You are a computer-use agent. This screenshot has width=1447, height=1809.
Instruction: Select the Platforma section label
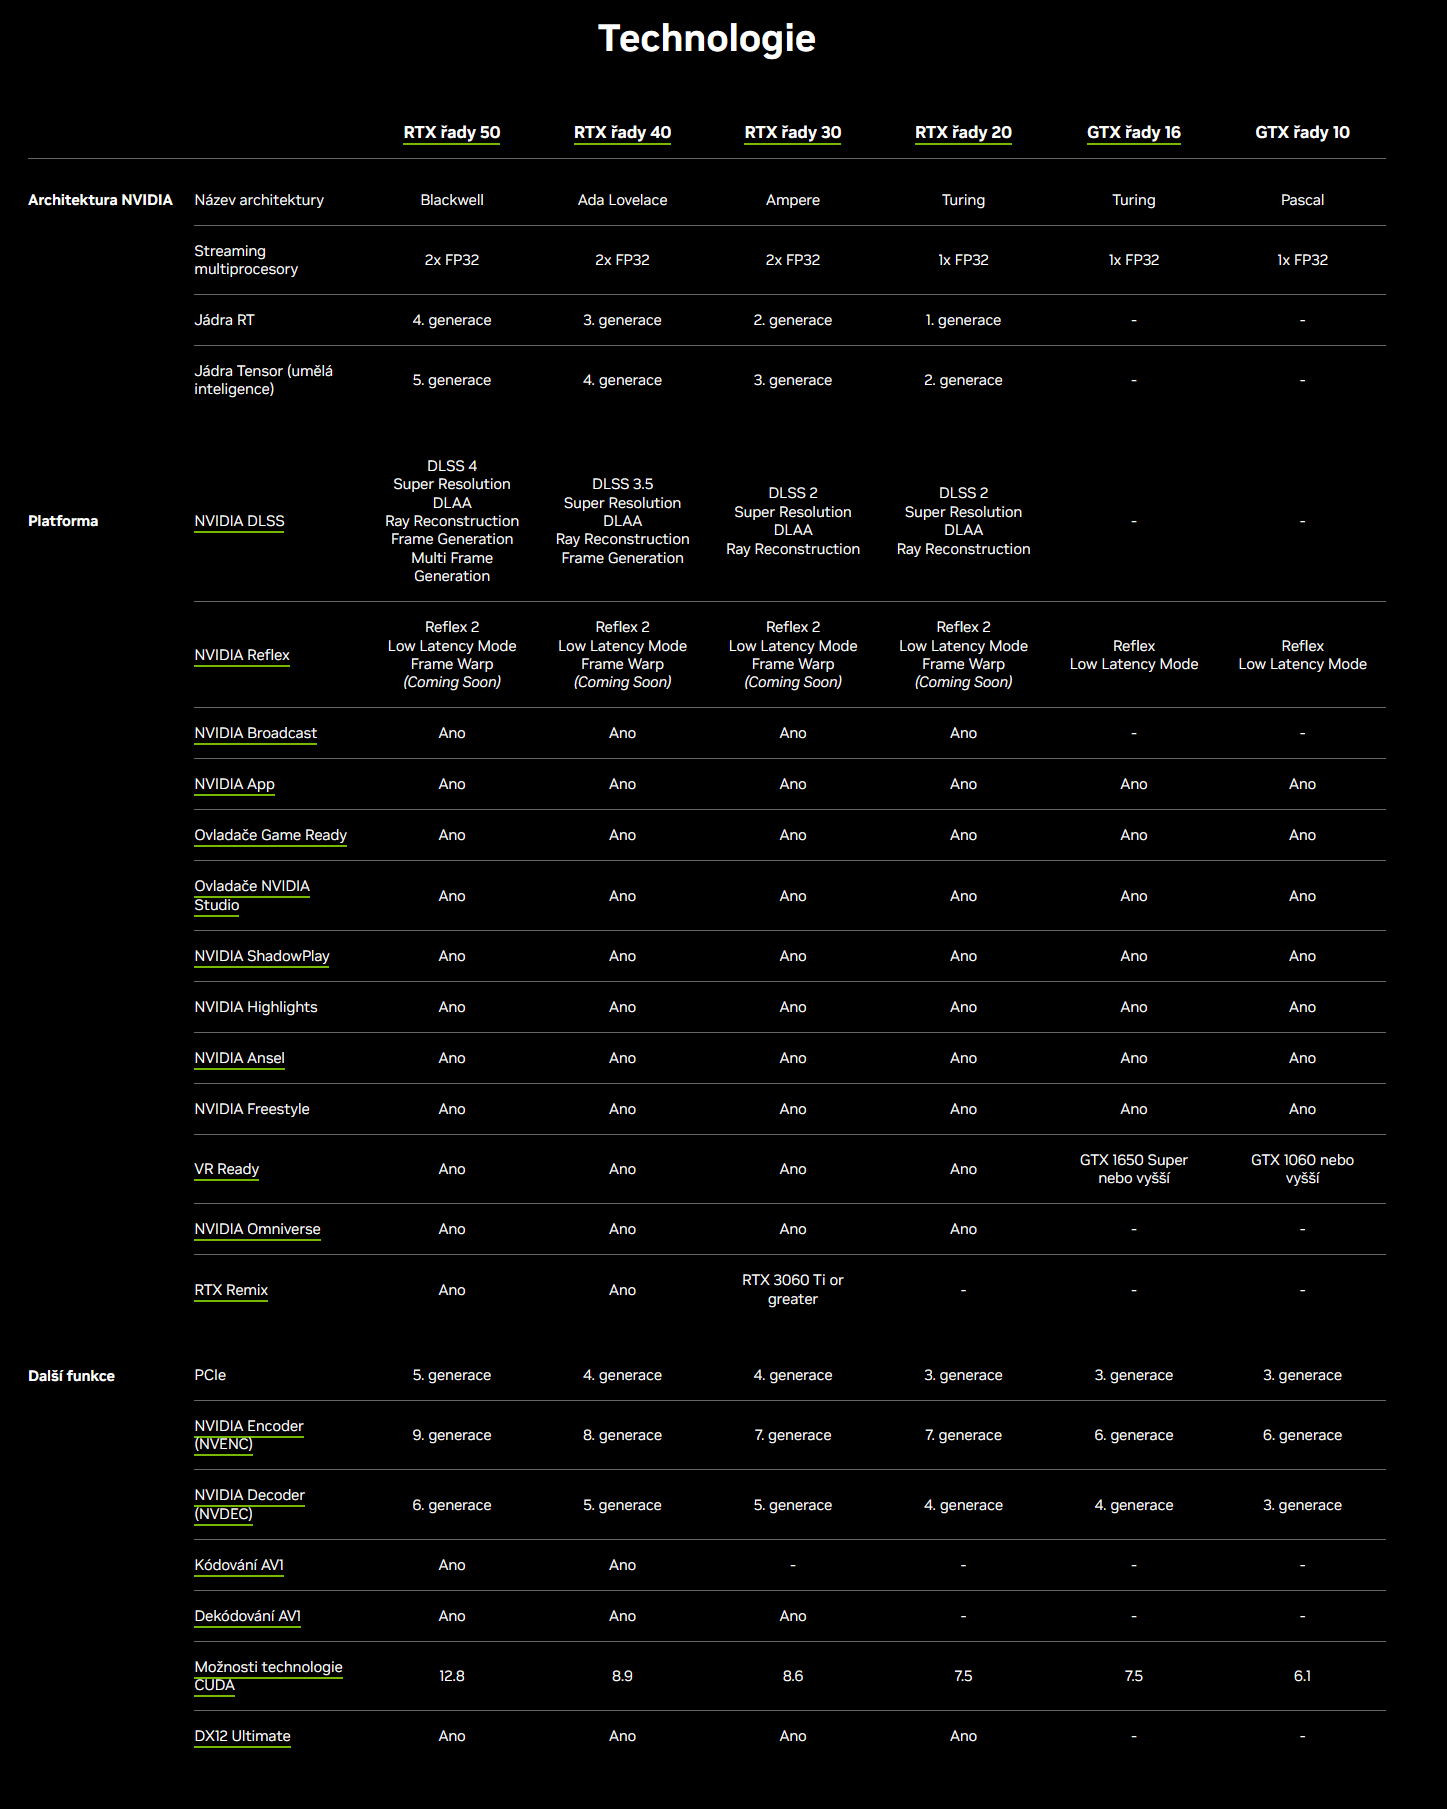coord(63,521)
